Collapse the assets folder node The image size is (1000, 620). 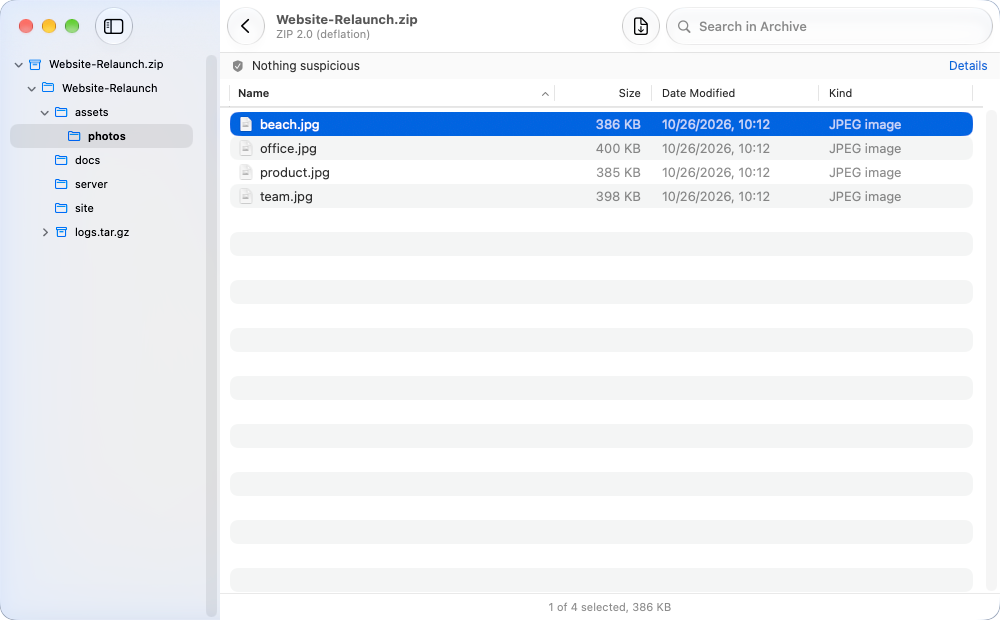click(45, 113)
